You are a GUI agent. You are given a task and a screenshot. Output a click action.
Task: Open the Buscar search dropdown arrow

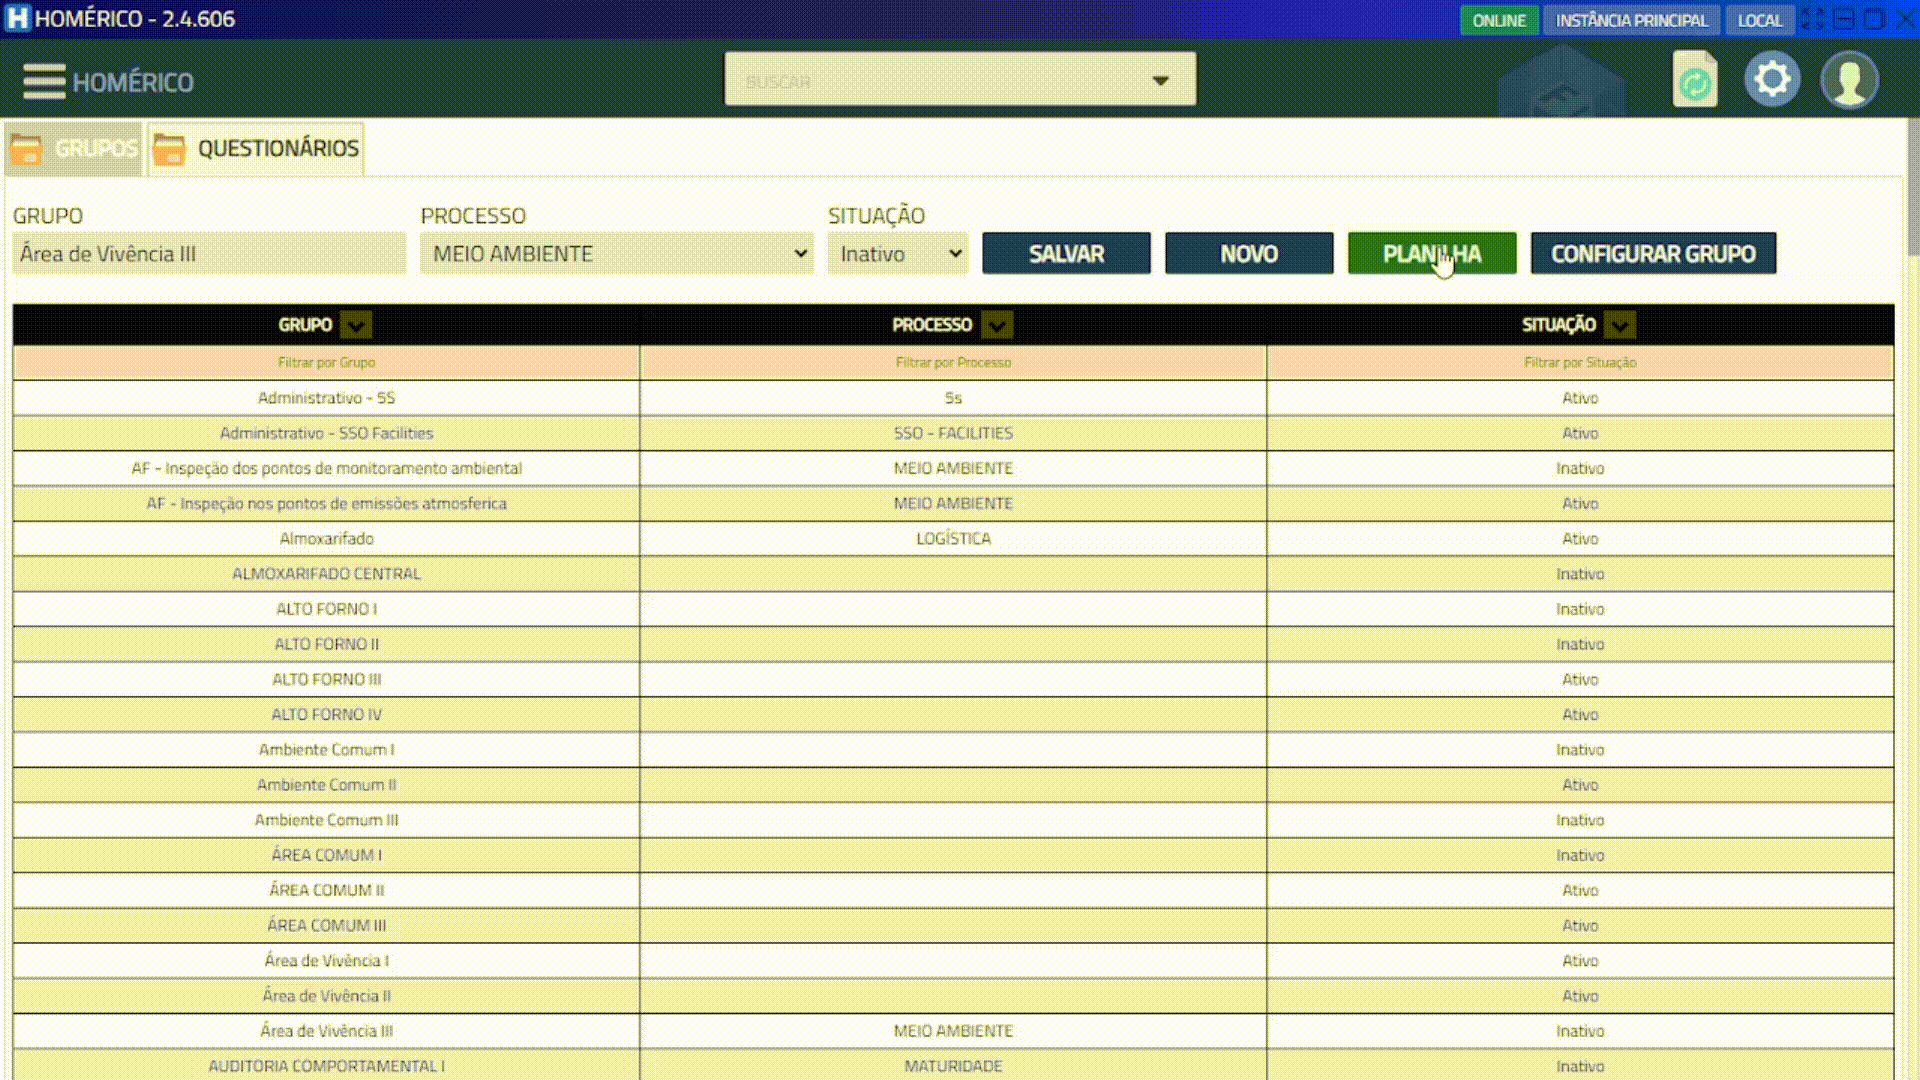click(x=1160, y=80)
